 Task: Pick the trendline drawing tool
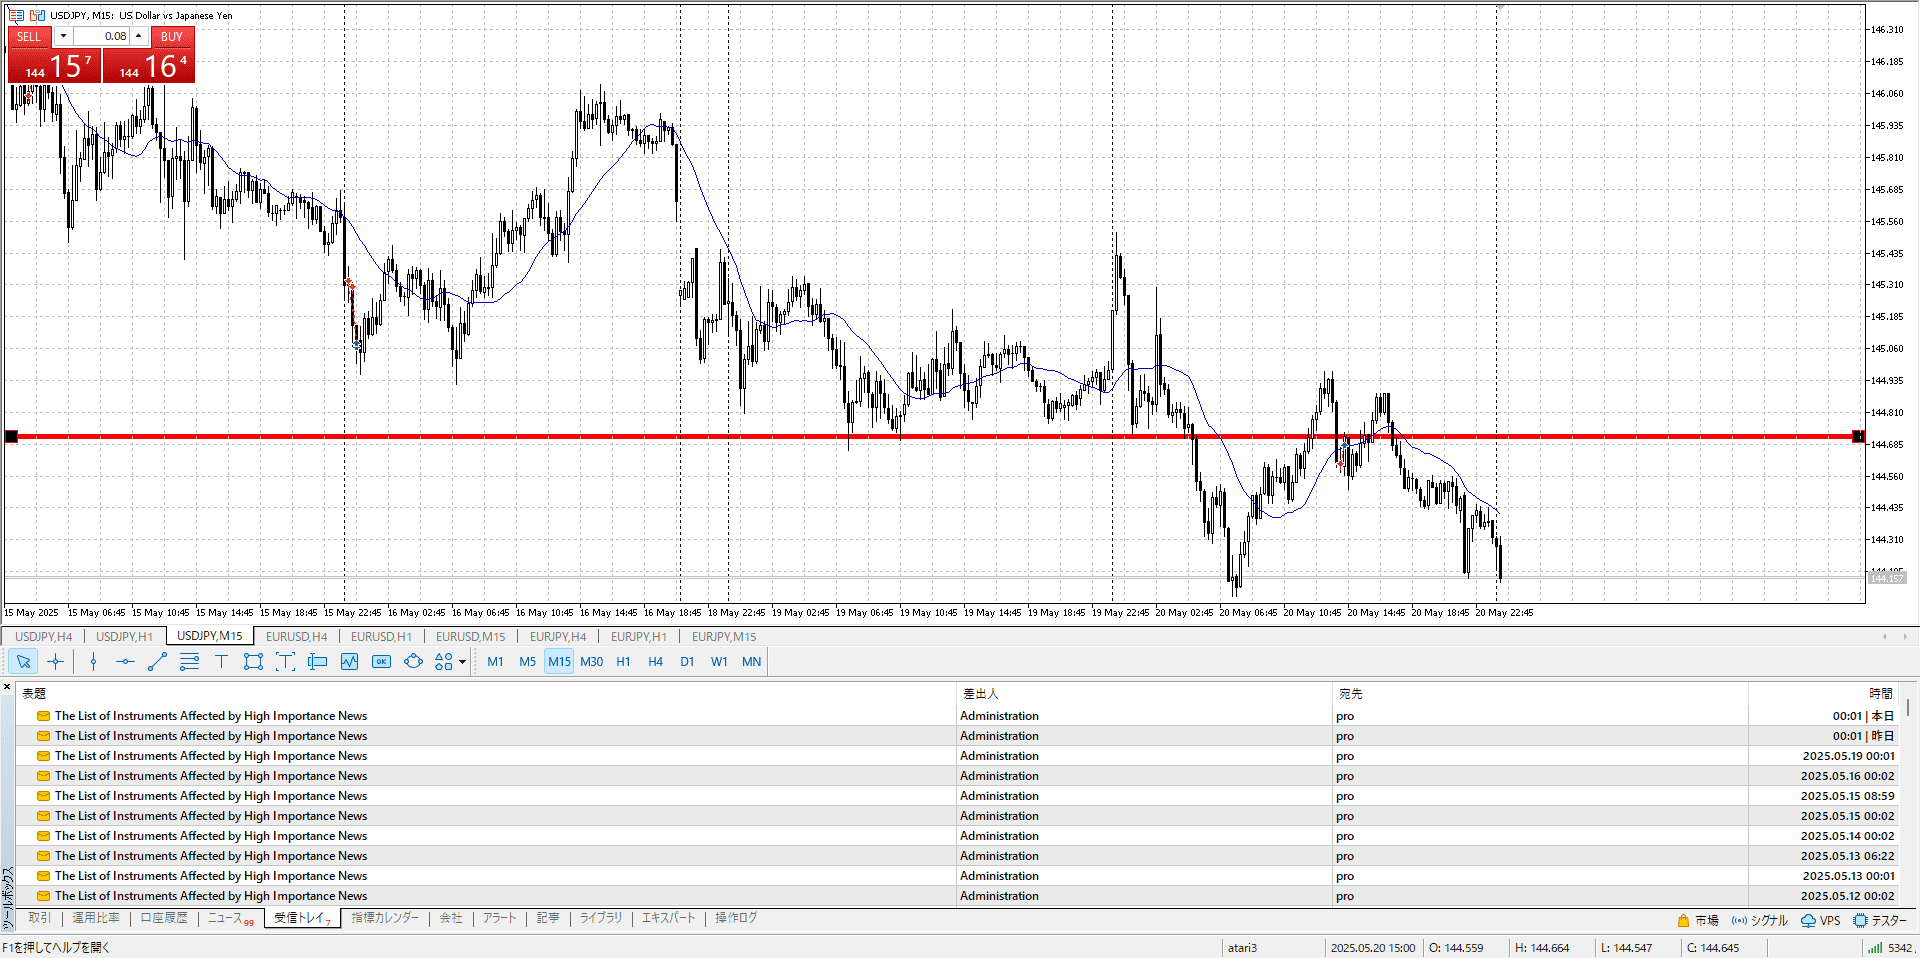pos(157,661)
